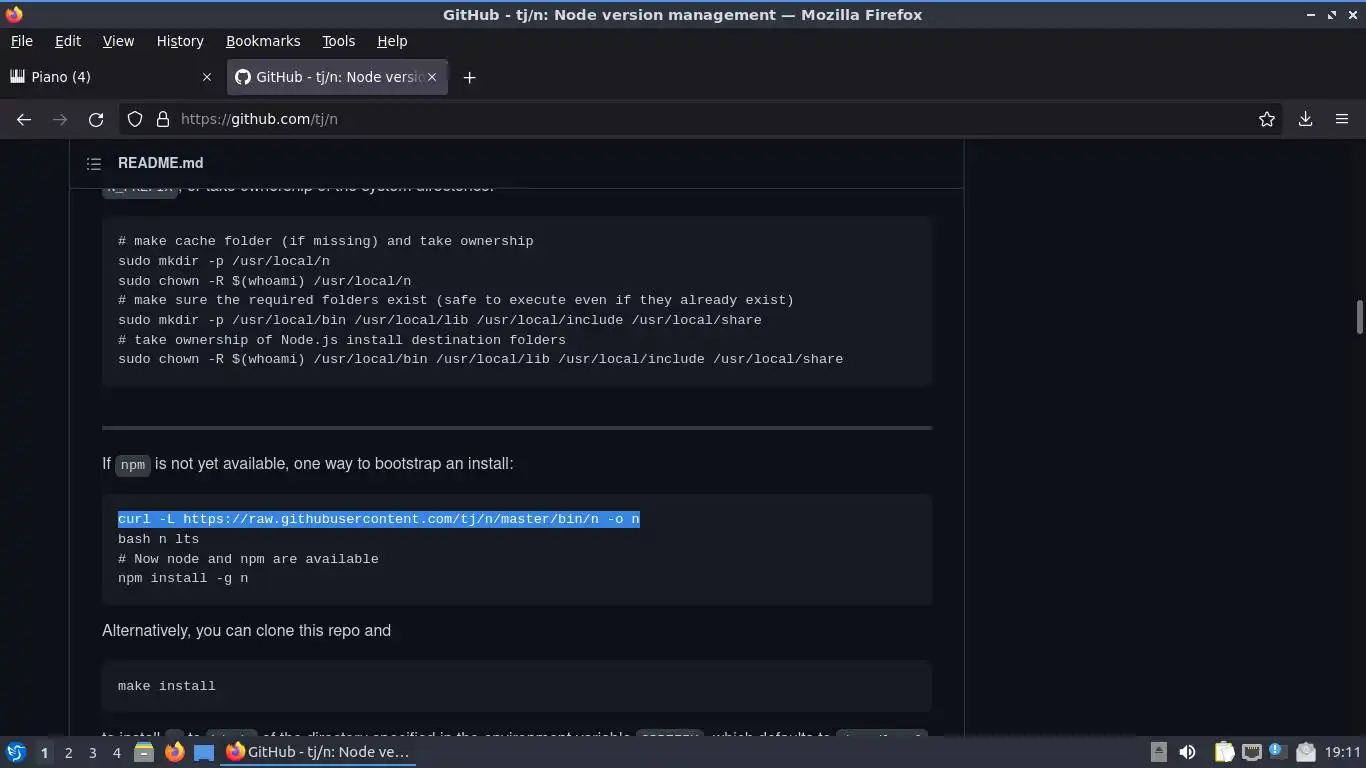Open the network connection tray icon
The width and height of the screenshot is (1366, 768).
pyautogui.click(x=1251, y=752)
